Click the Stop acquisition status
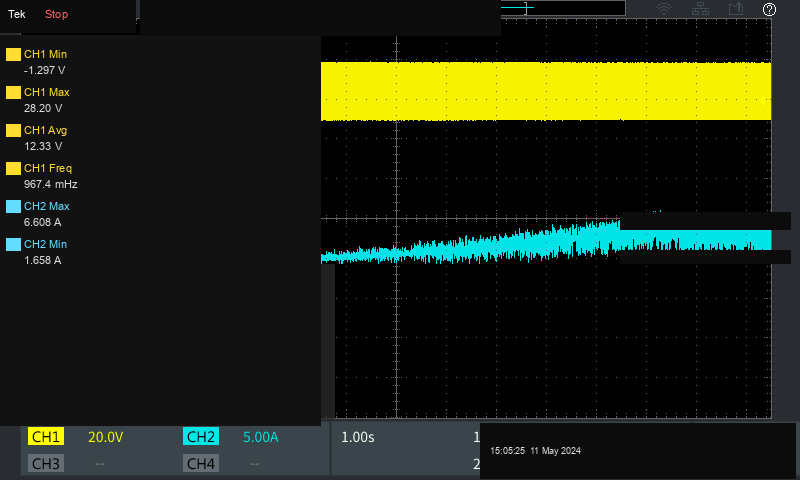The width and height of the screenshot is (800, 480). [x=56, y=14]
